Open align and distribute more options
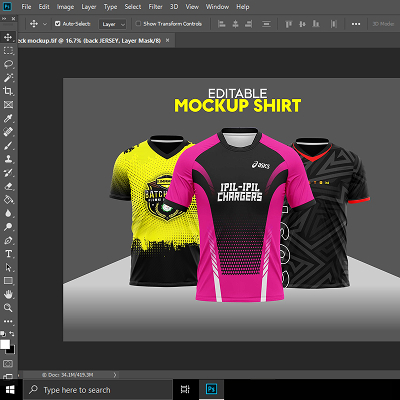Viewport: 400px width, 400px height. coord(356,24)
